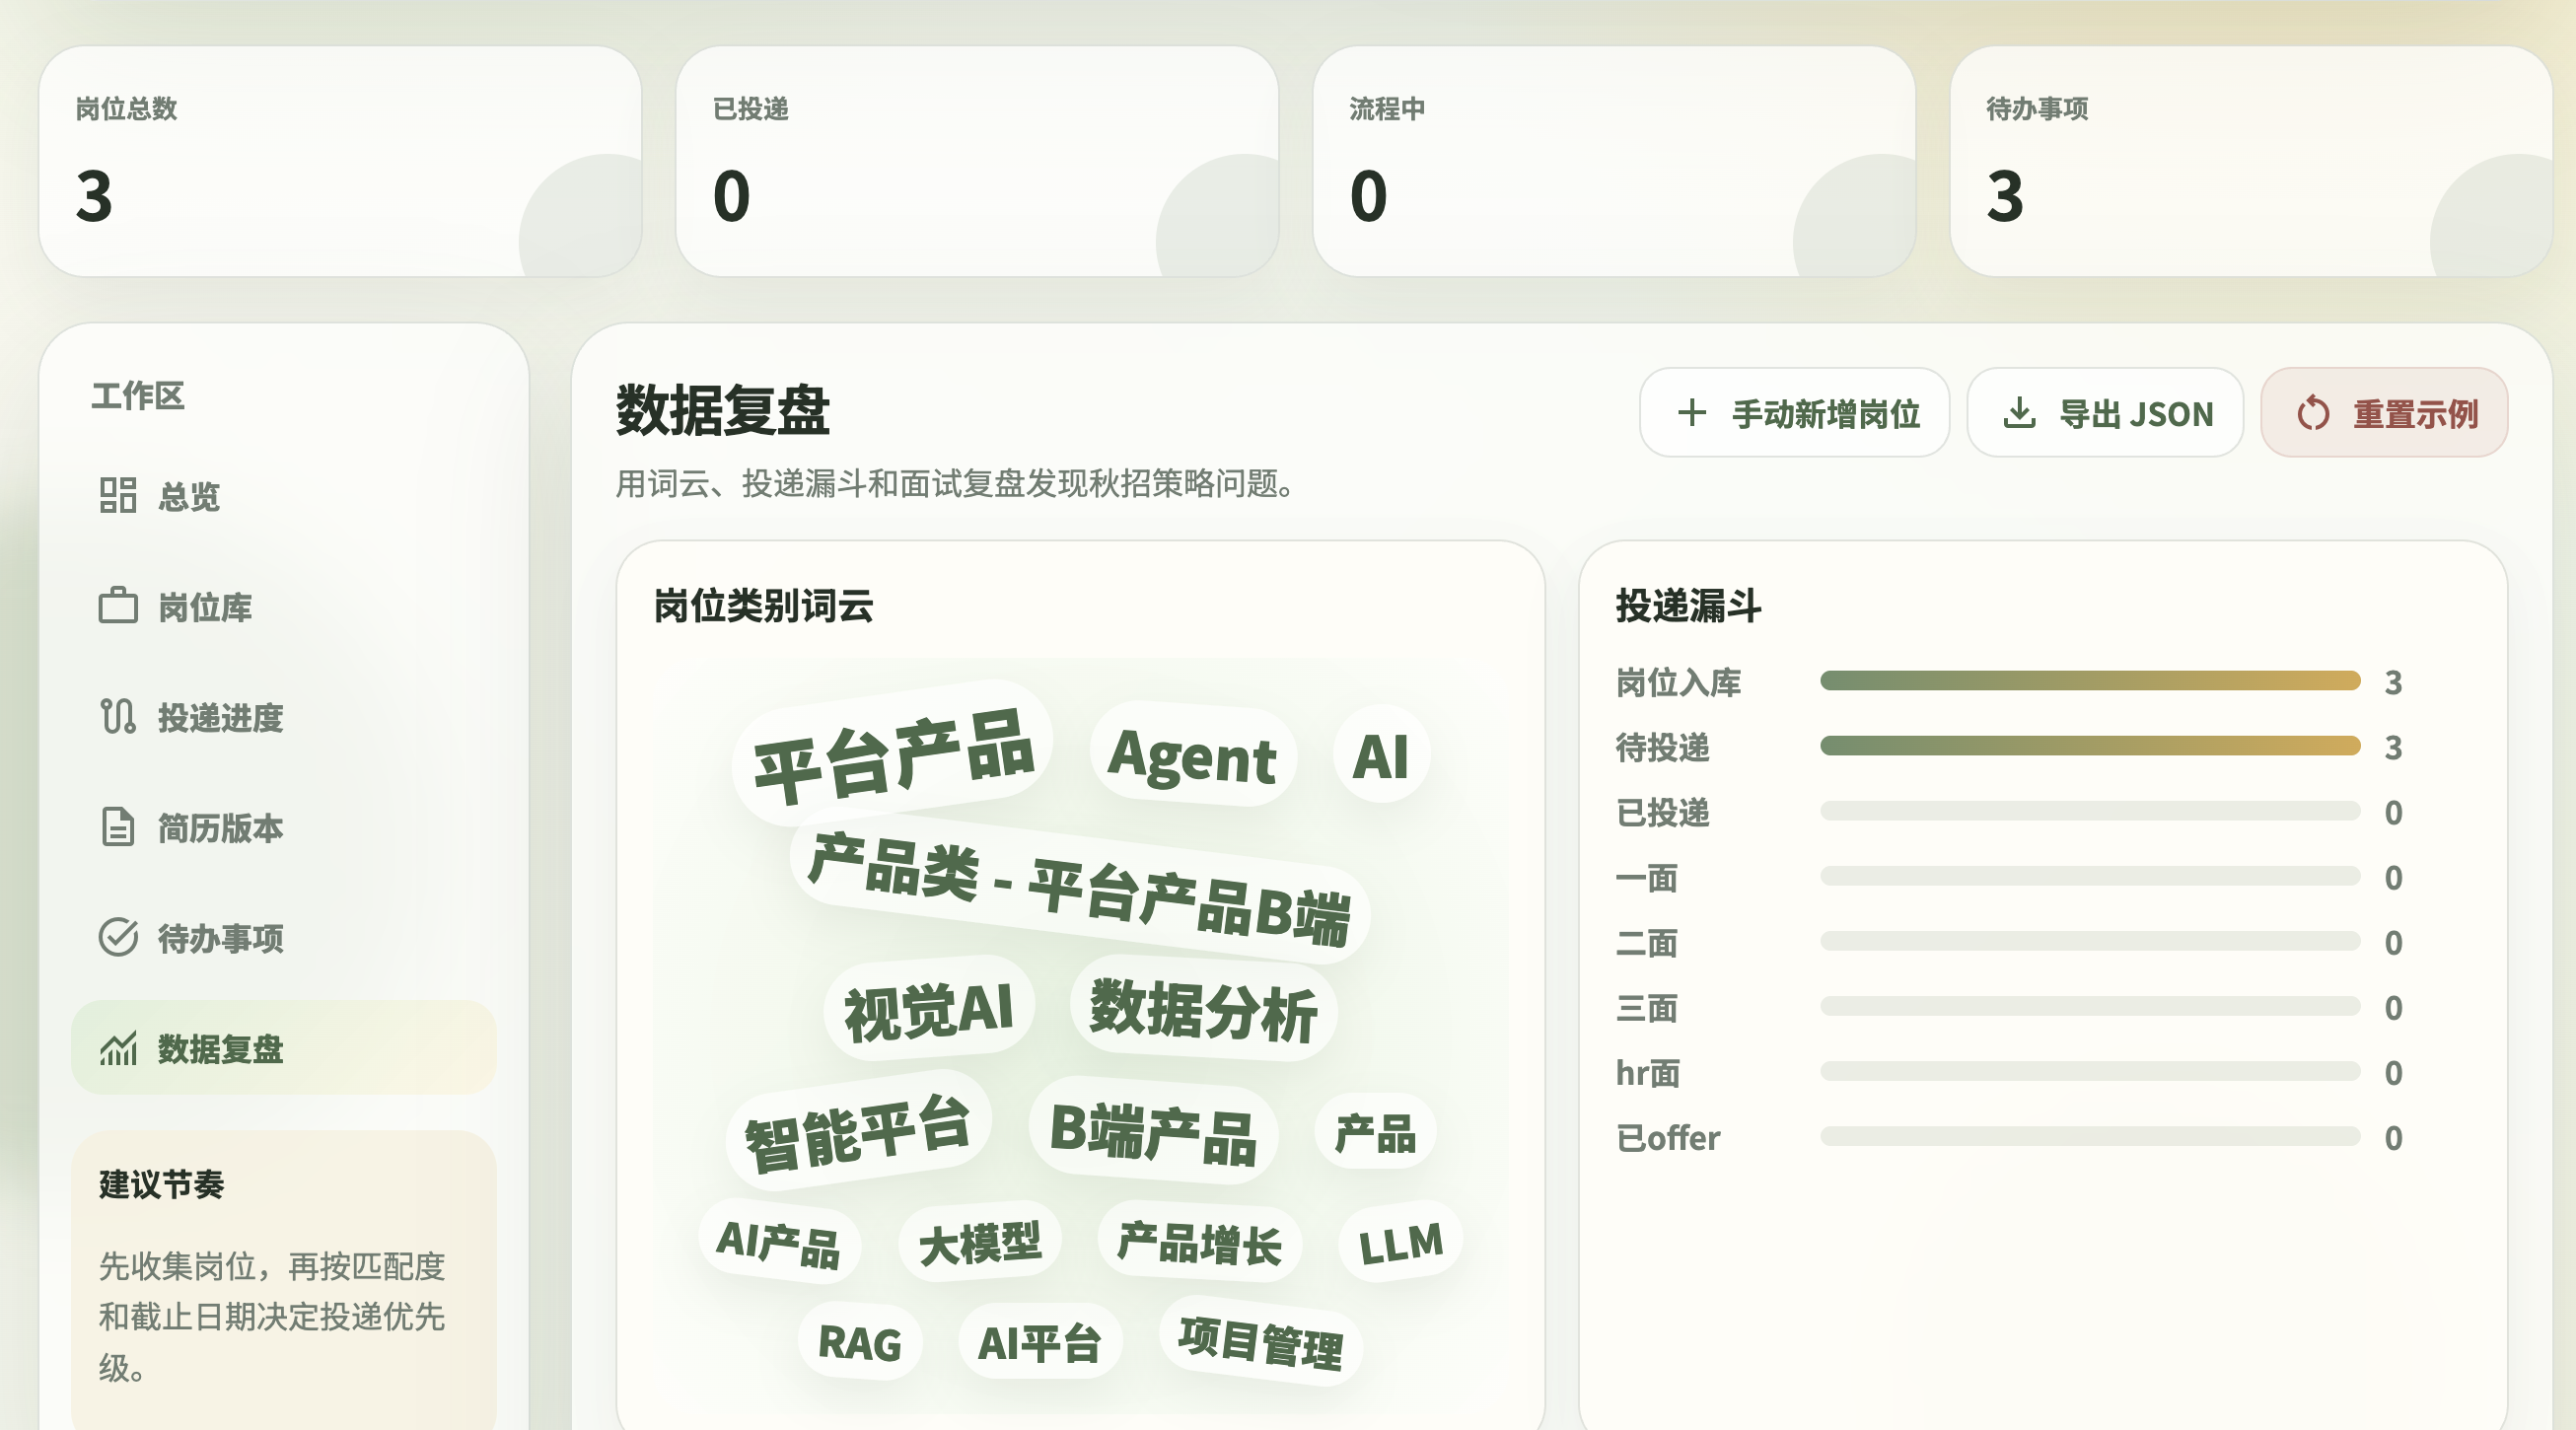Image resolution: width=2576 pixels, height=1430 pixels.
Task: Click the 已投递 stat card at top
Action: tap(977, 161)
